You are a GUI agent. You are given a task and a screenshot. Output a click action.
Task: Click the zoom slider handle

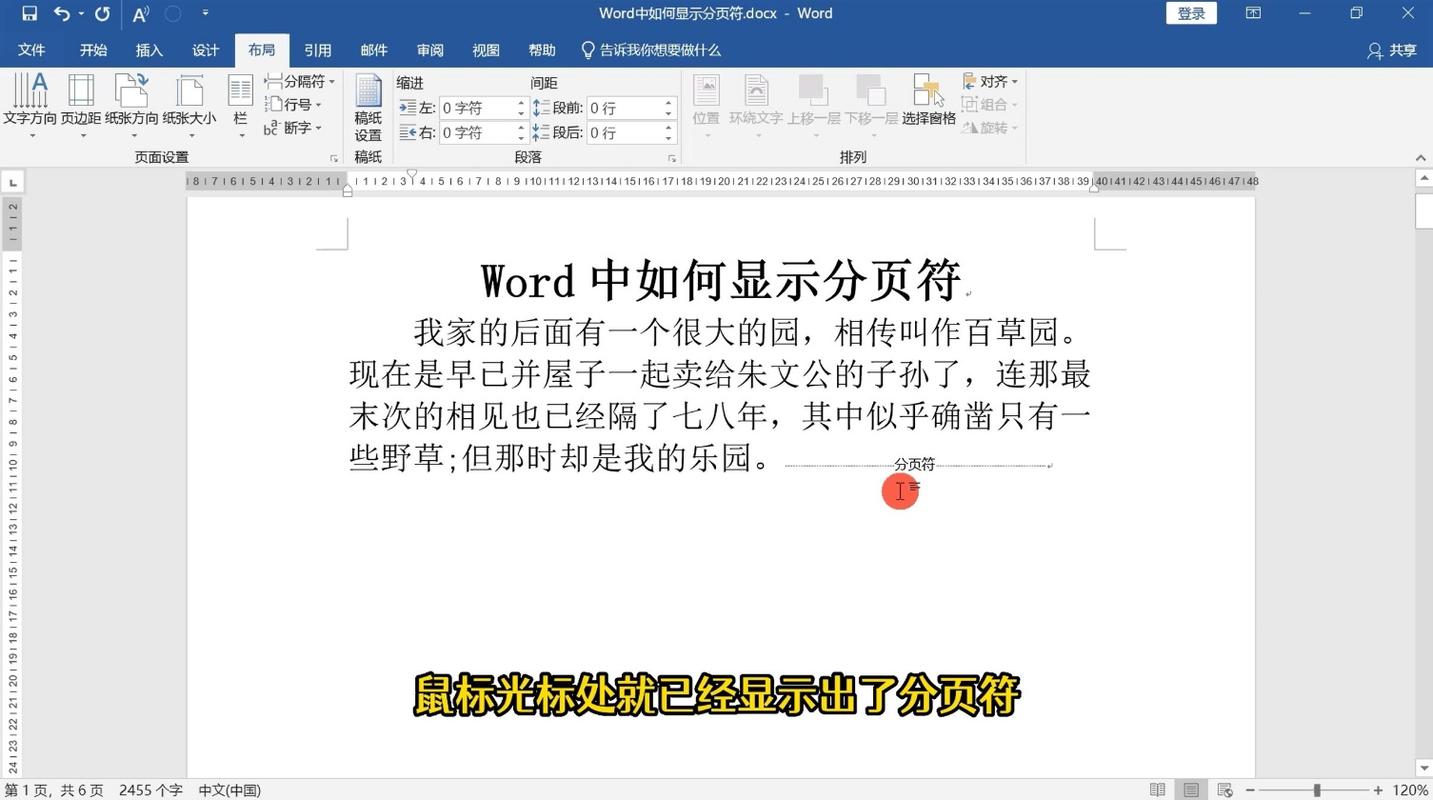(x=1317, y=790)
